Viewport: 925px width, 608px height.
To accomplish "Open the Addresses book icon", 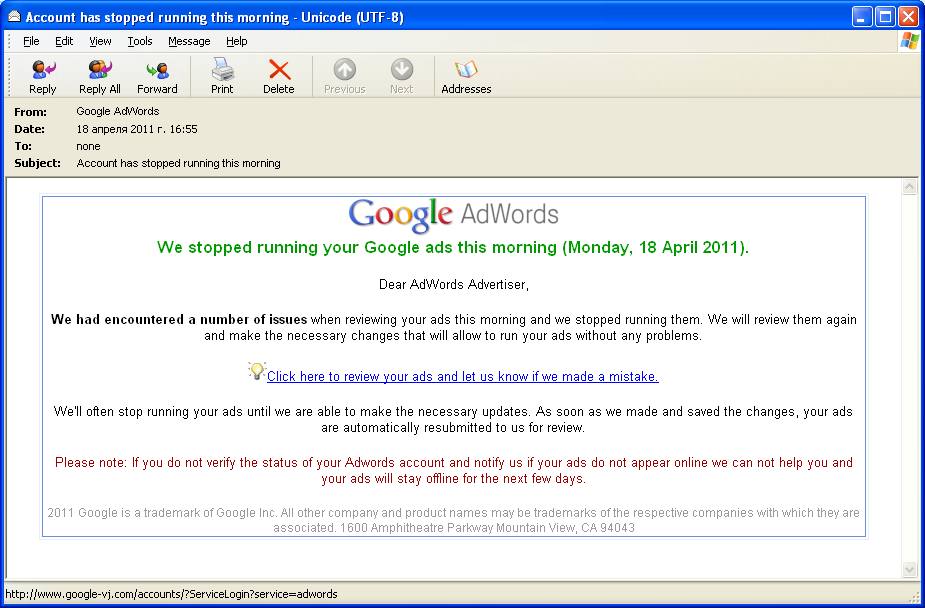I will tap(466, 77).
